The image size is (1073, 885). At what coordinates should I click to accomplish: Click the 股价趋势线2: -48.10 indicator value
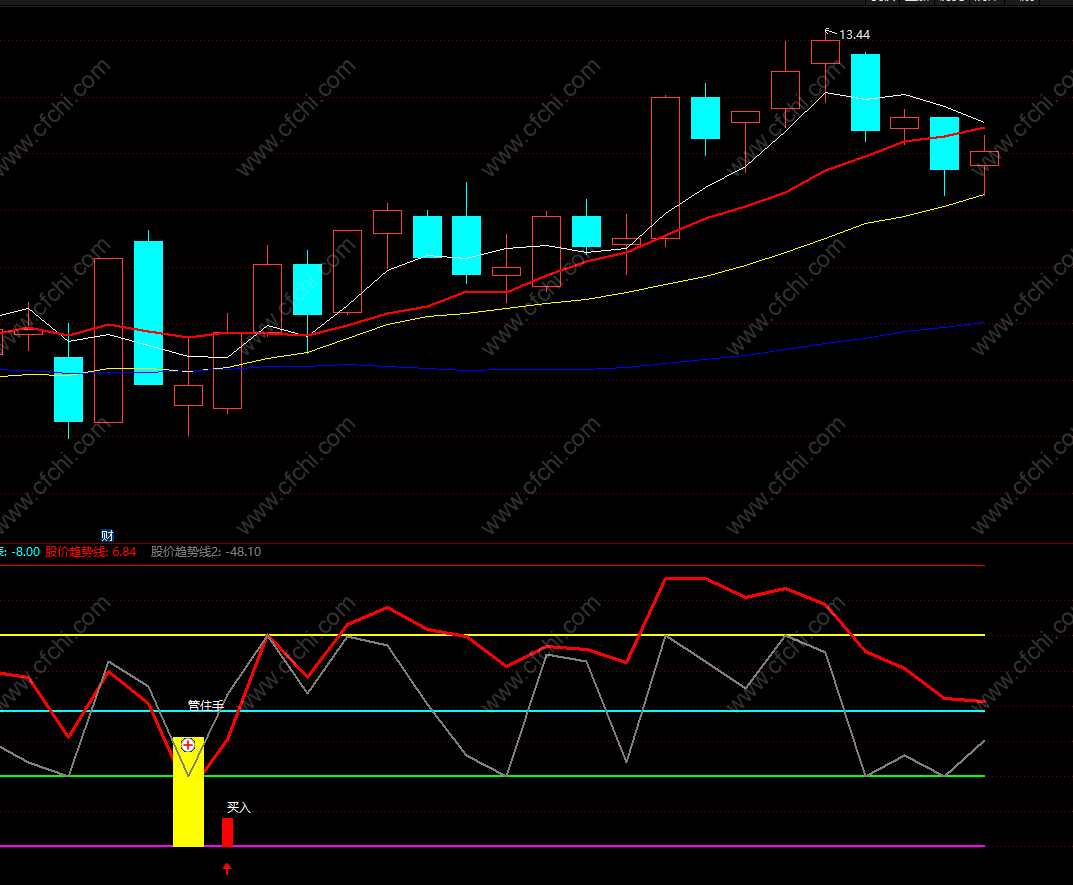tap(206, 552)
